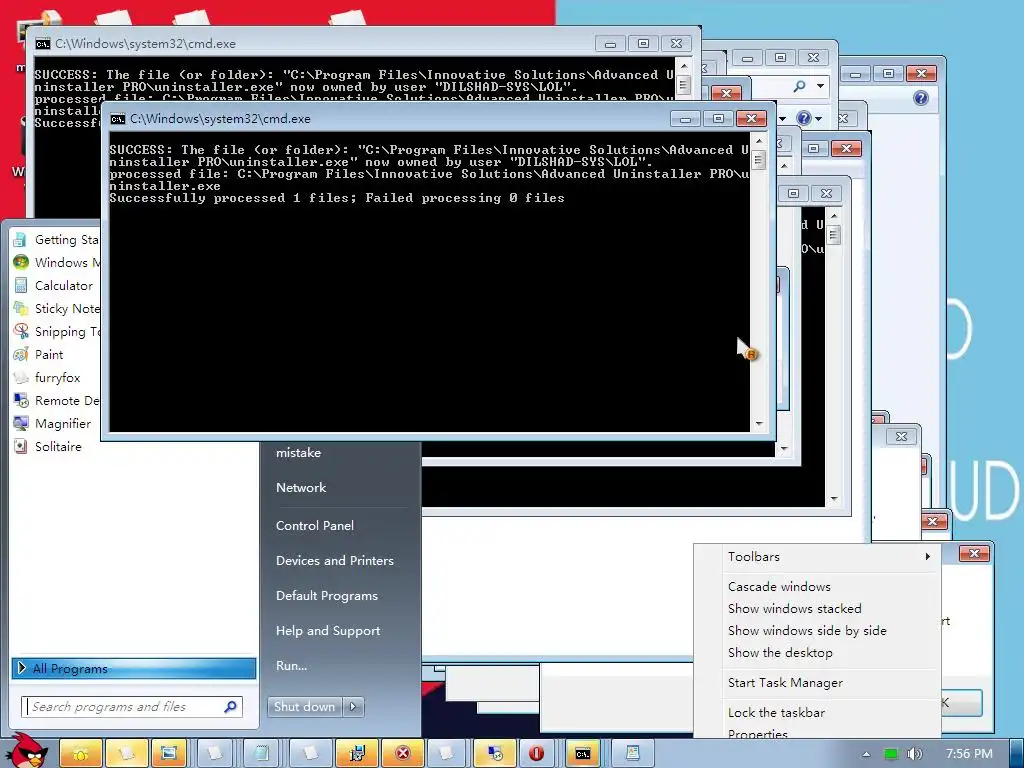Show hidden tray icons arrow
This screenshot has width=1024, height=768.
pos(866,754)
